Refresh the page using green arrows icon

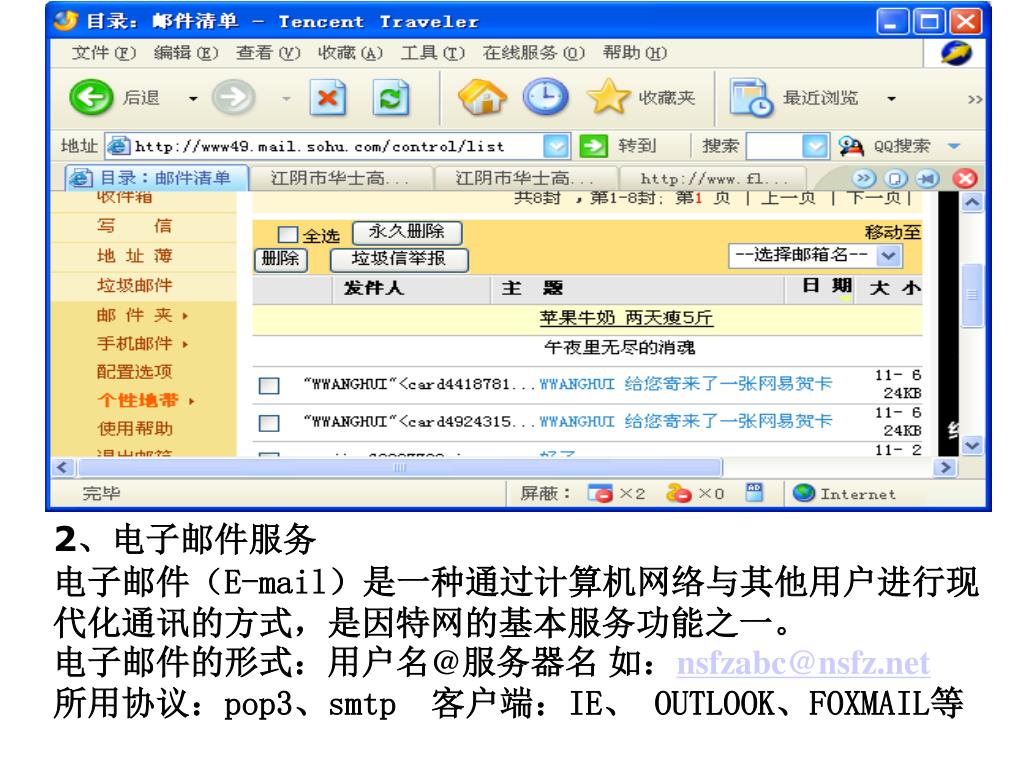coord(391,98)
